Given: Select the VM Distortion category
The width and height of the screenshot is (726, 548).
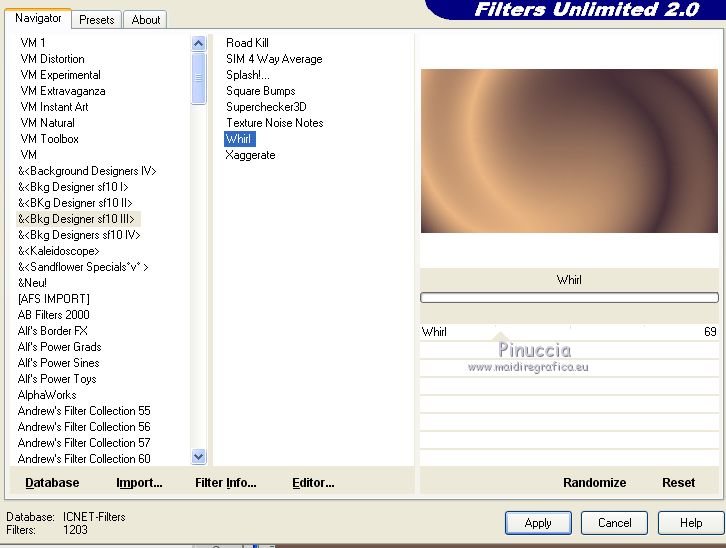Looking at the screenshot, I should click(52, 59).
